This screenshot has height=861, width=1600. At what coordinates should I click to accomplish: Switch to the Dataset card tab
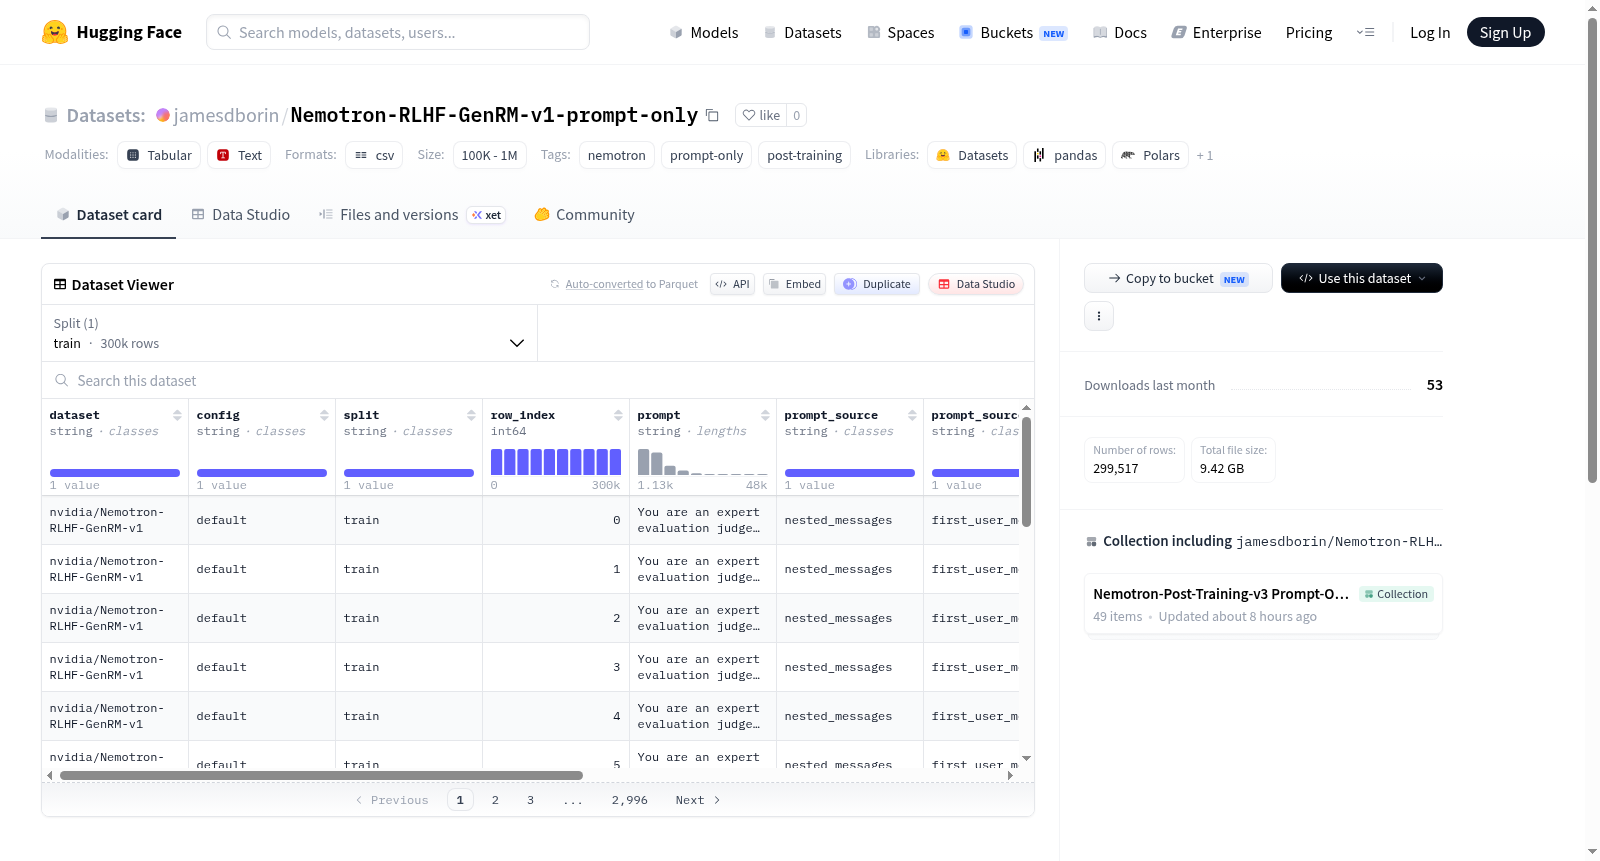108,214
